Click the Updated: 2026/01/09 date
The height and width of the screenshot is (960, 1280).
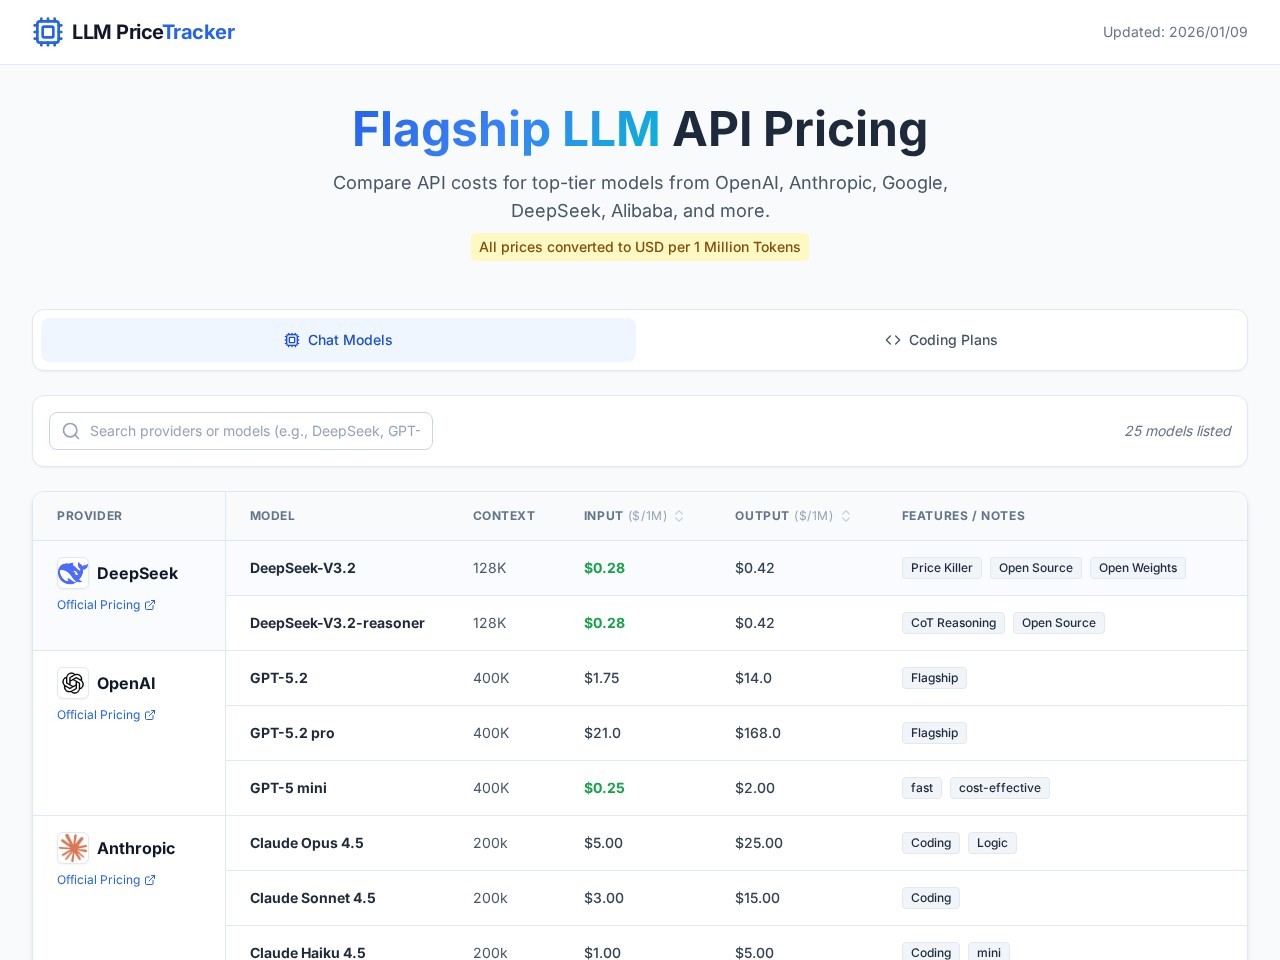pos(1175,32)
